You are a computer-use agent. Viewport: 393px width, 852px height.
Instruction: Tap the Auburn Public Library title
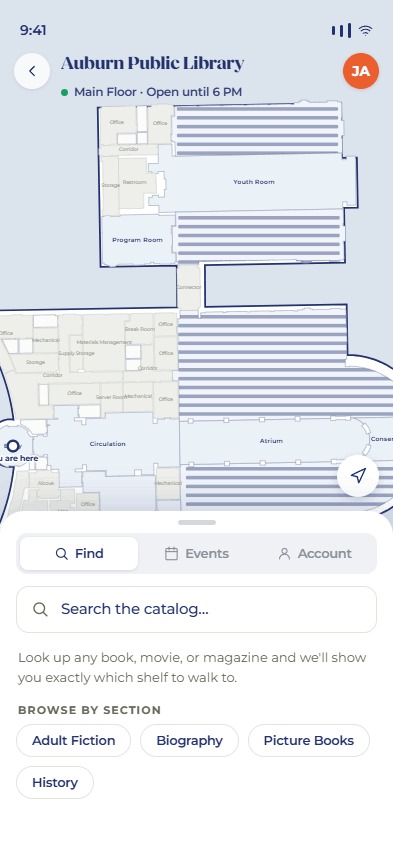click(x=152, y=64)
